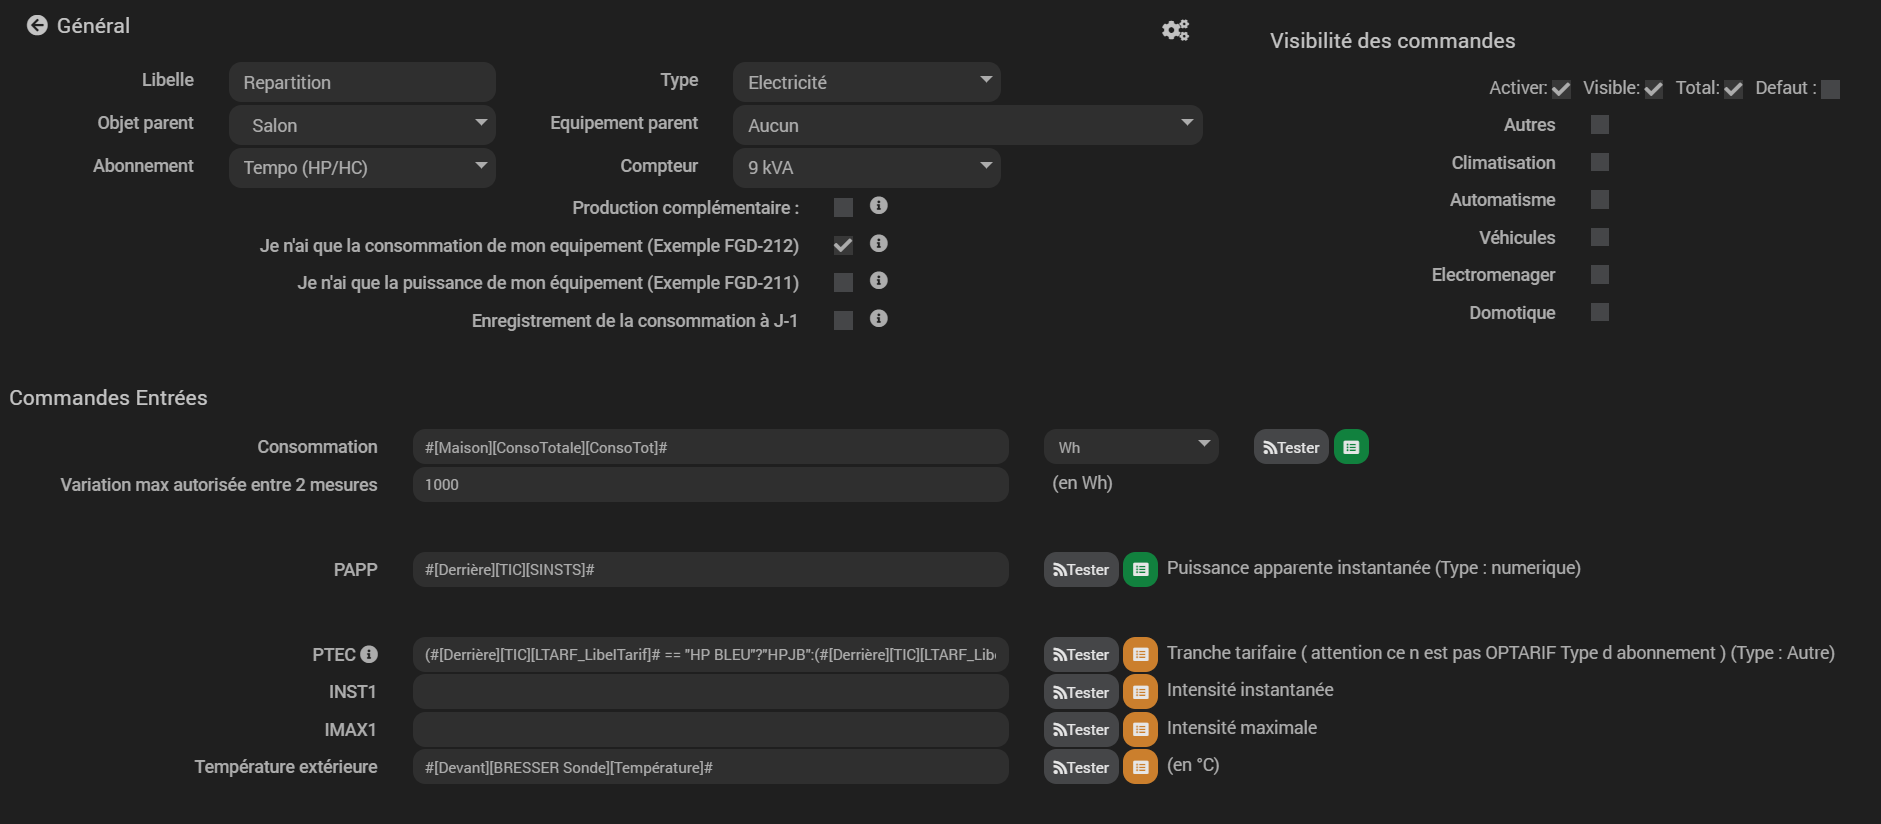Click info icon next to PTEC label
Image resolution: width=1881 pixels, height=824 pixels.
click(x=369, y=654)
